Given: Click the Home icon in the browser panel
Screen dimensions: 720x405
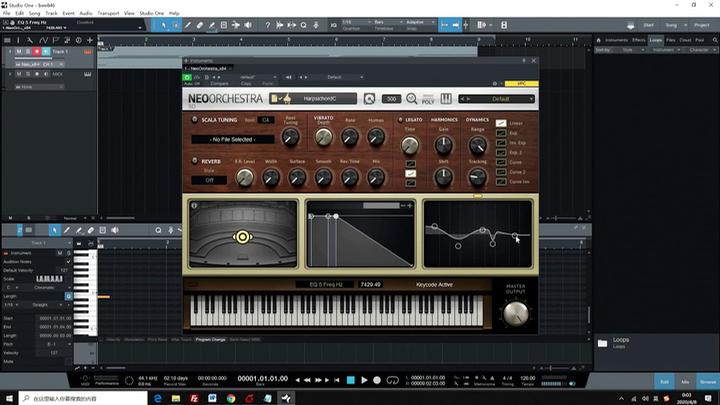Looking at the screenshot, I should (x=599, y=40).
